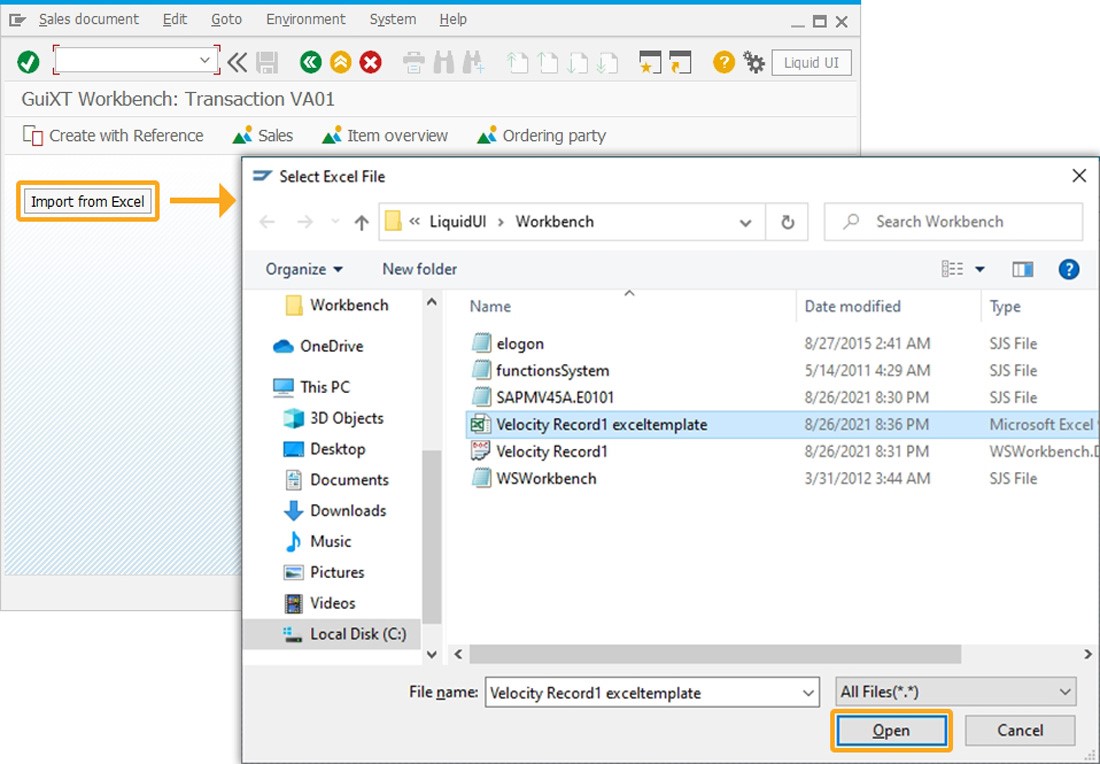Viewport: 1100px width, 764px height.
Task: Click the Import from Excel button
Action: click(x=88, y=201)
